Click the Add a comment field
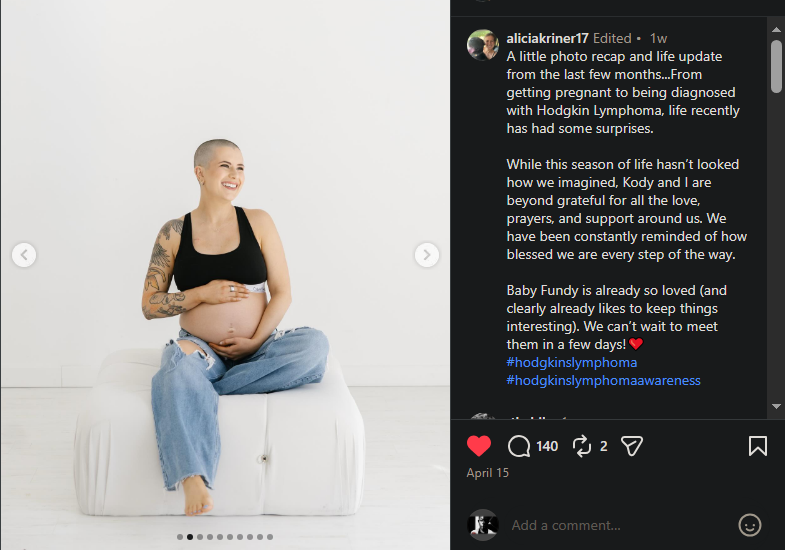The width and height of the screenshot is (785, 550). coord(619,525)
